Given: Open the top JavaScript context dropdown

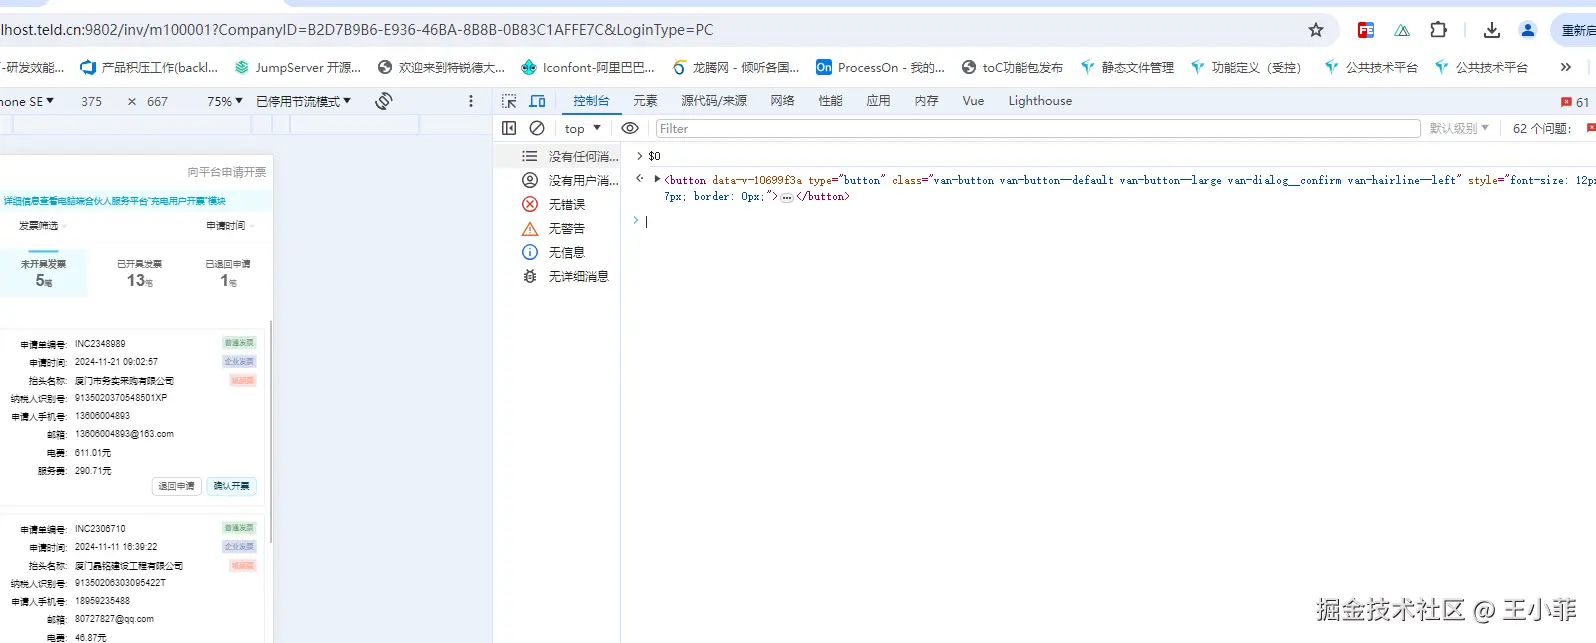Looking at the screenshot, I should pos(582,128).
